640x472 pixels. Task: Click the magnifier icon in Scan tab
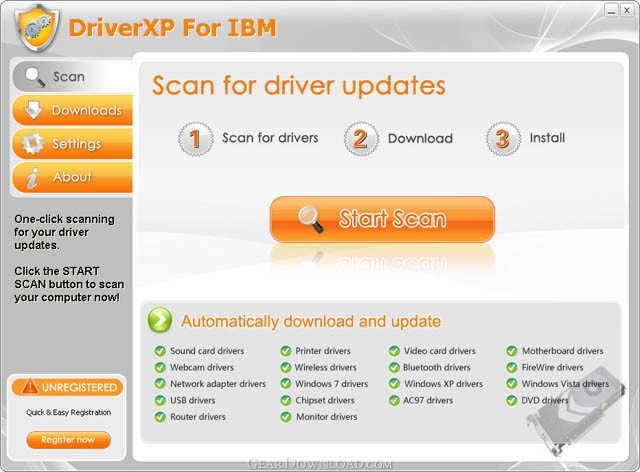tap(34, 77)
